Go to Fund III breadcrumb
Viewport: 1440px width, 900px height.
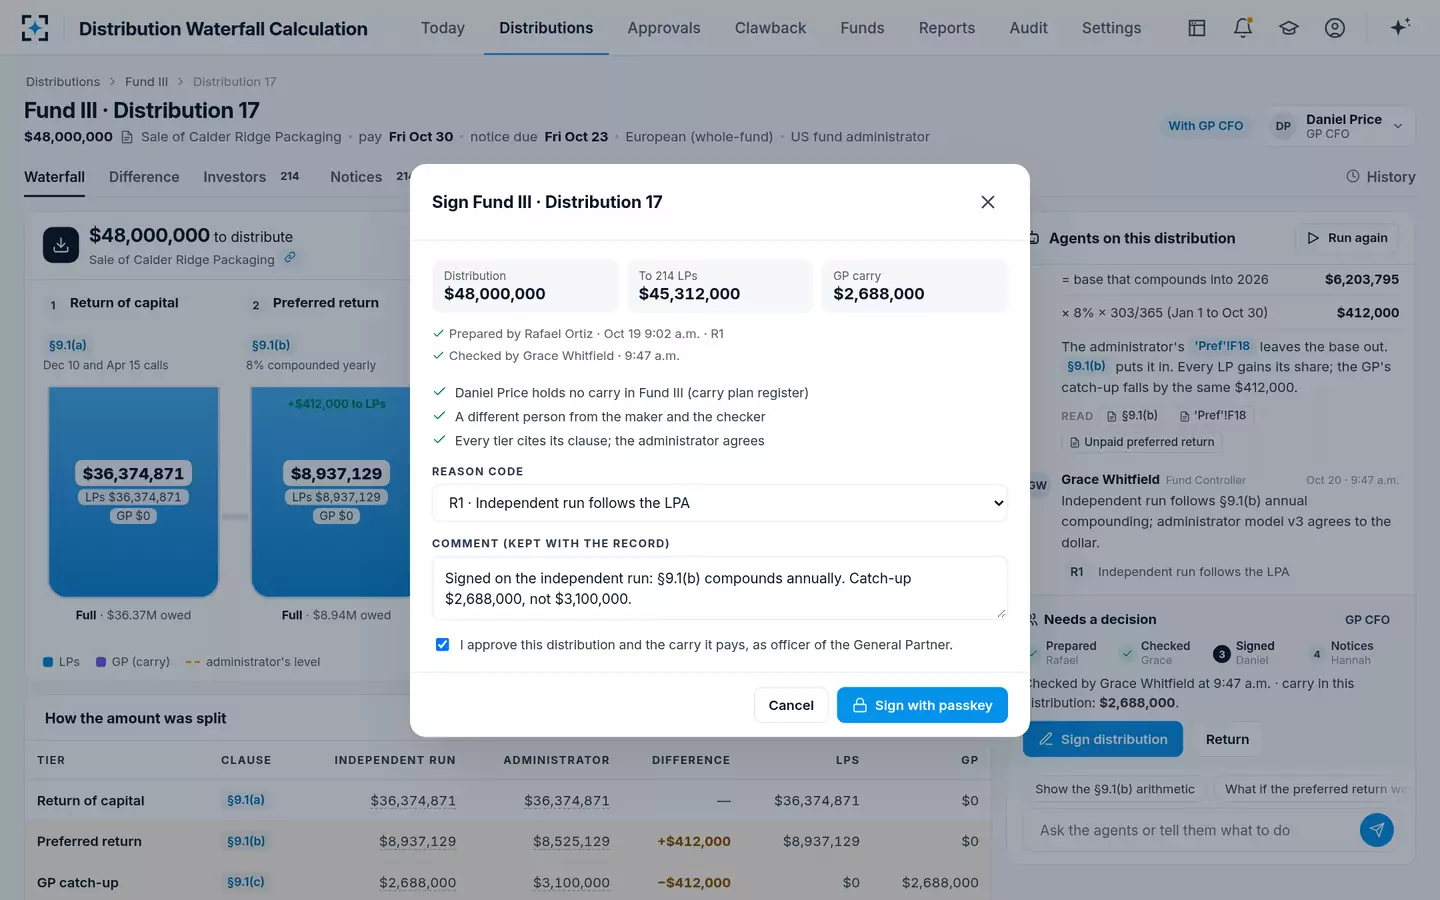(146, 82)
